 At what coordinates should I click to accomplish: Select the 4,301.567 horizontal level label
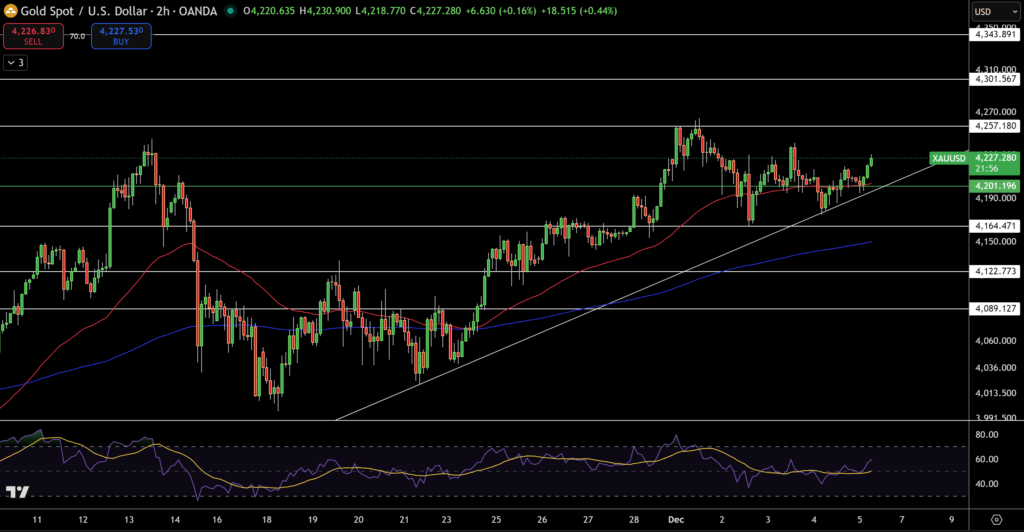[x=995, y=79]
